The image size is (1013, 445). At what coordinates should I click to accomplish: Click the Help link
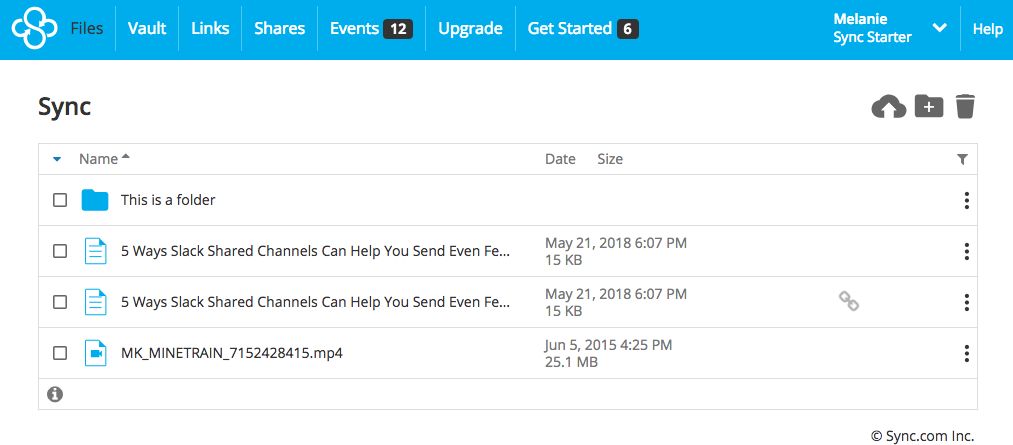987,29
